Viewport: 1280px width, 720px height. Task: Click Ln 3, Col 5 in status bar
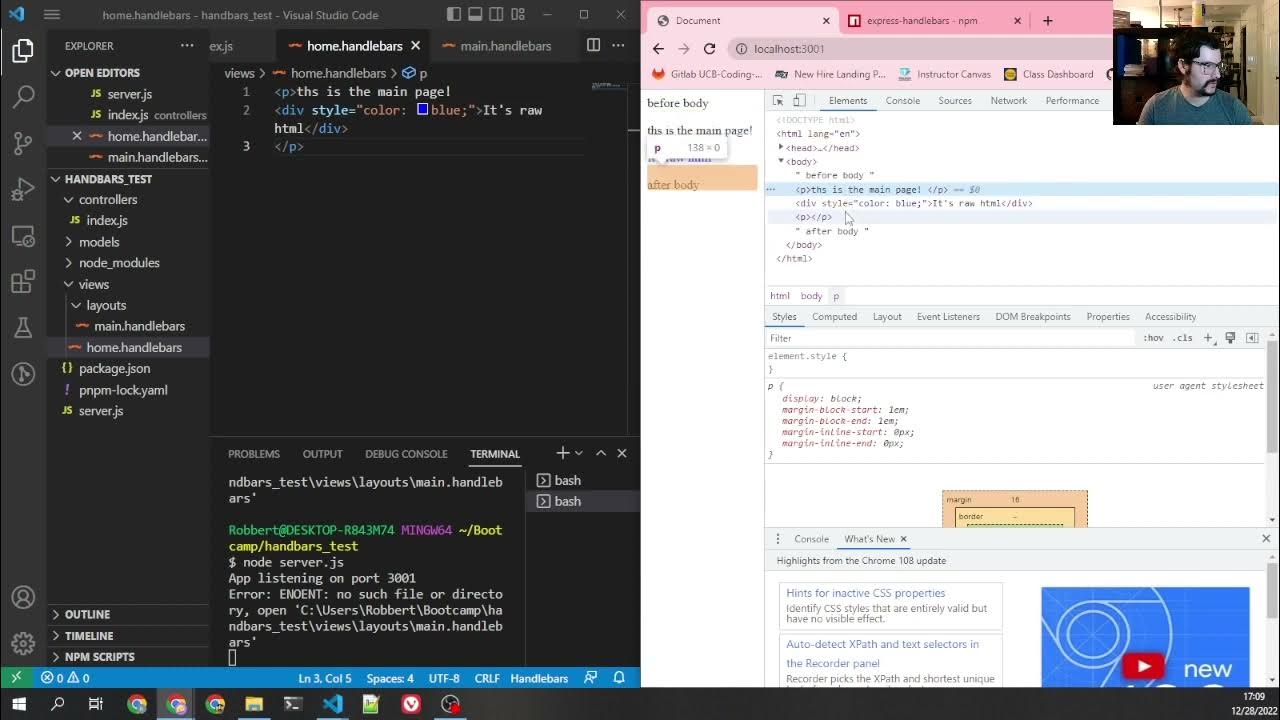325,678
